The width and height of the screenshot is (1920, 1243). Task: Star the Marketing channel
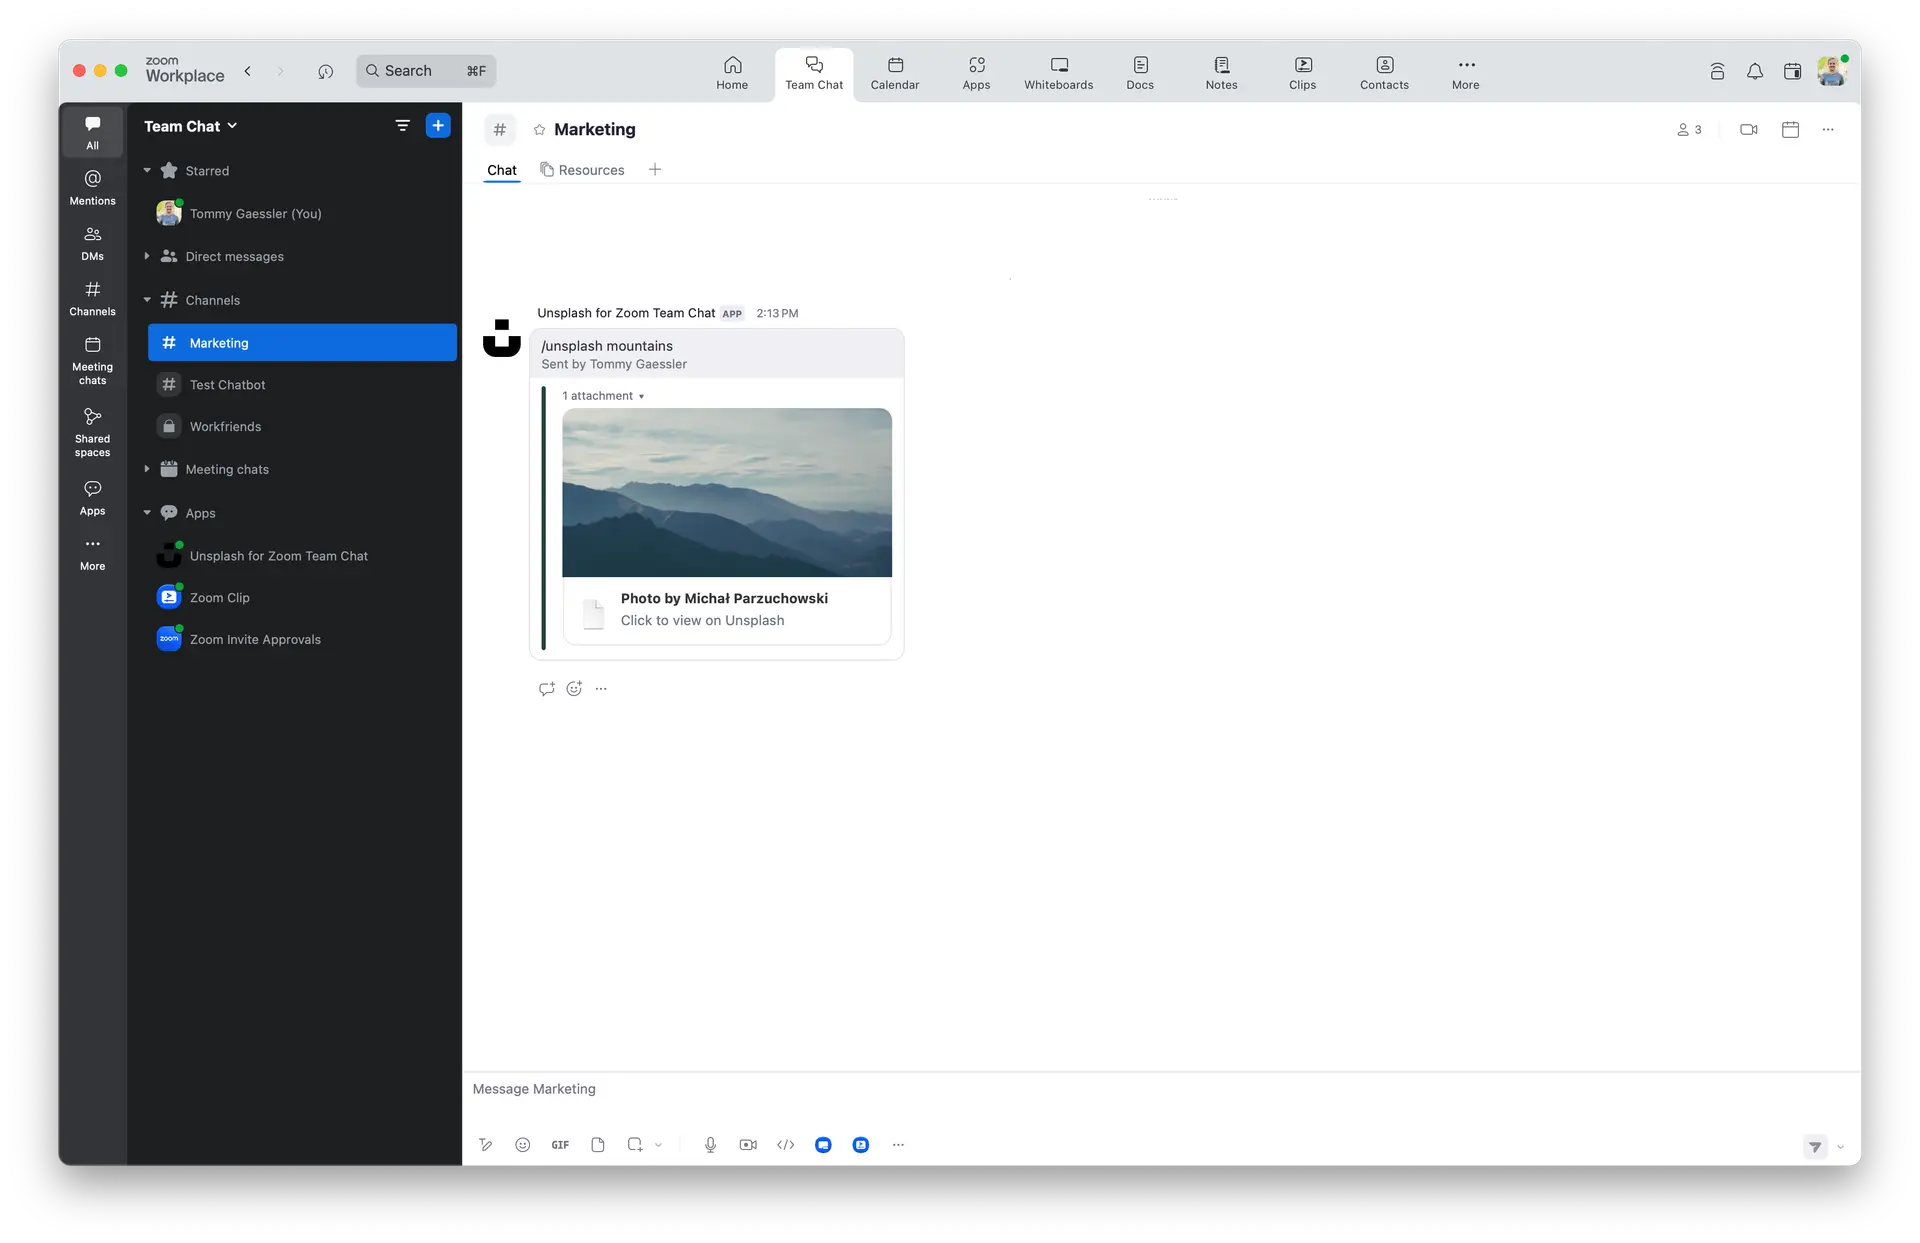coord(539,130)
